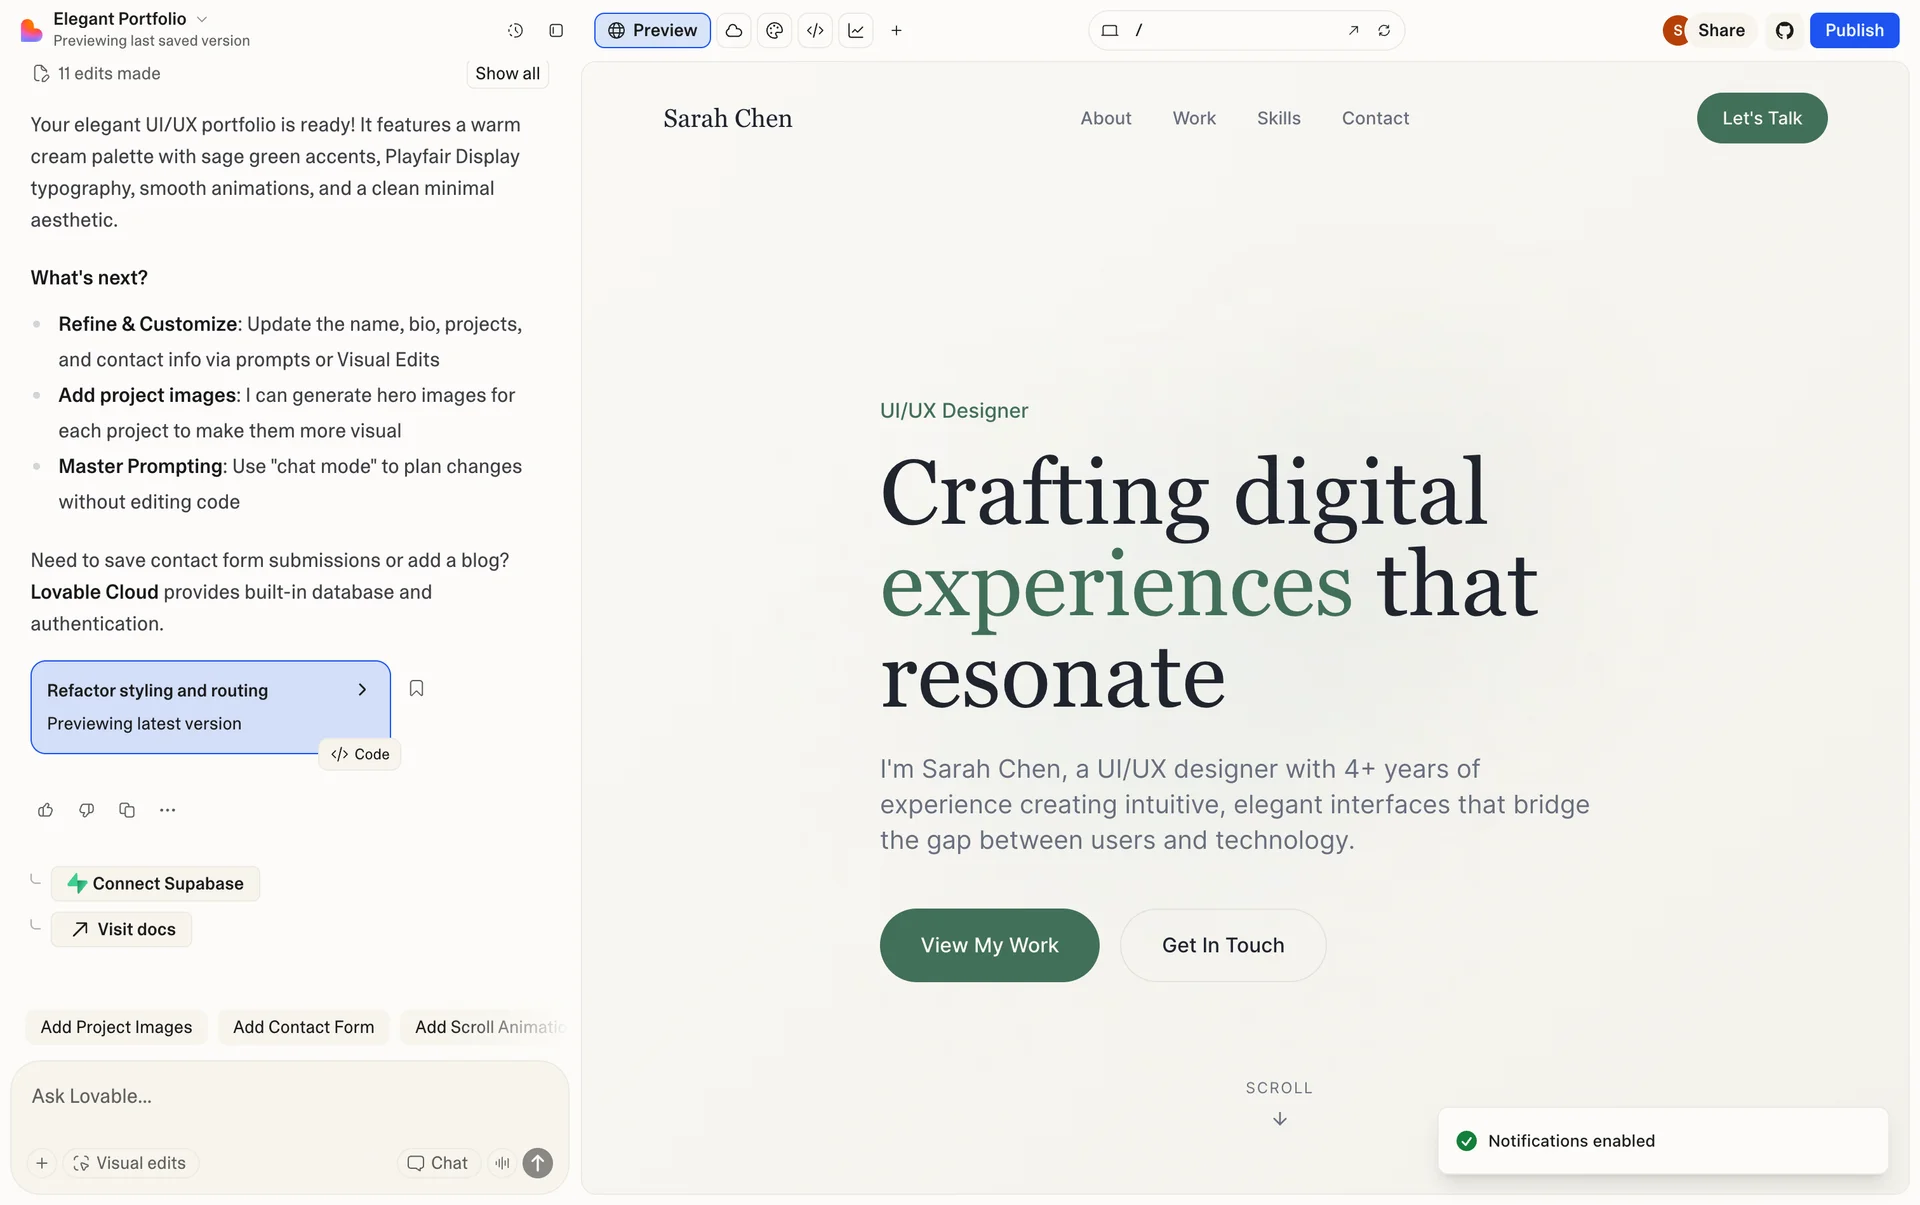Open the design palette icon
The image size is (1920, 1205).
pyautogui.click(x=774, y=31)
